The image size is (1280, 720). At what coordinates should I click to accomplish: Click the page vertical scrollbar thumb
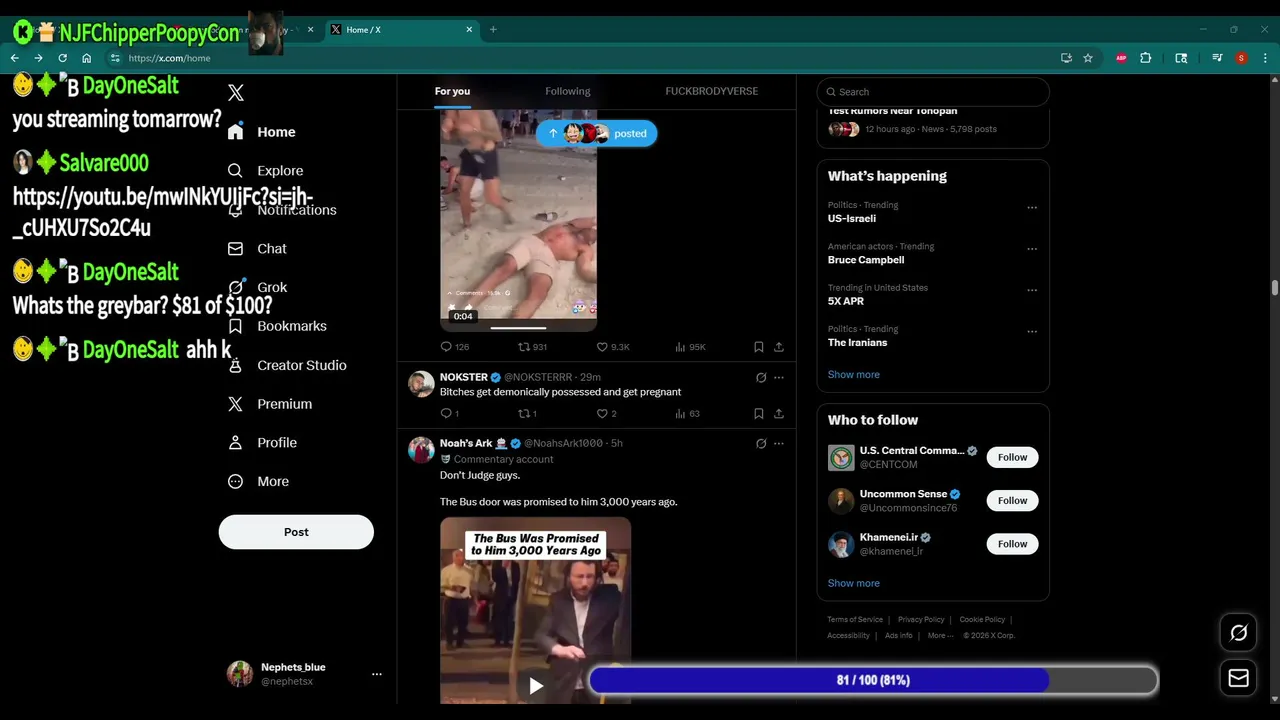point(1275,288)
